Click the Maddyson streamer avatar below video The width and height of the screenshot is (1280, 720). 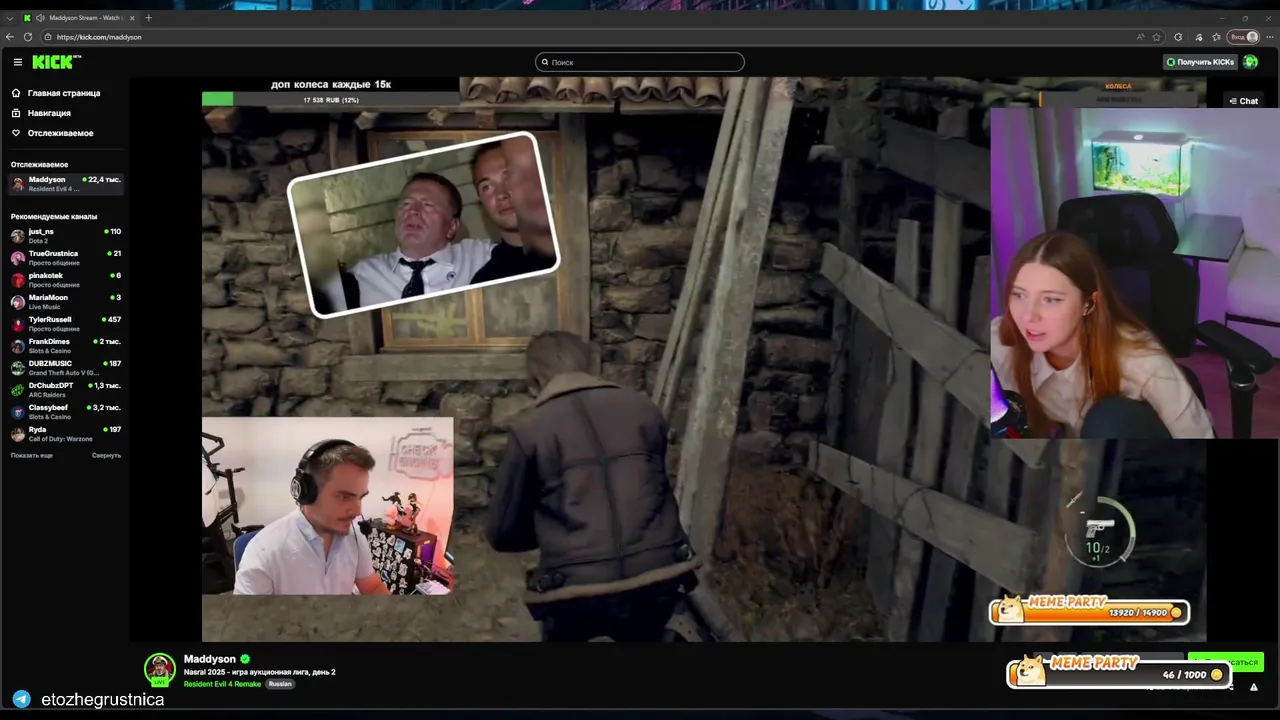click(x=160, y=669)
